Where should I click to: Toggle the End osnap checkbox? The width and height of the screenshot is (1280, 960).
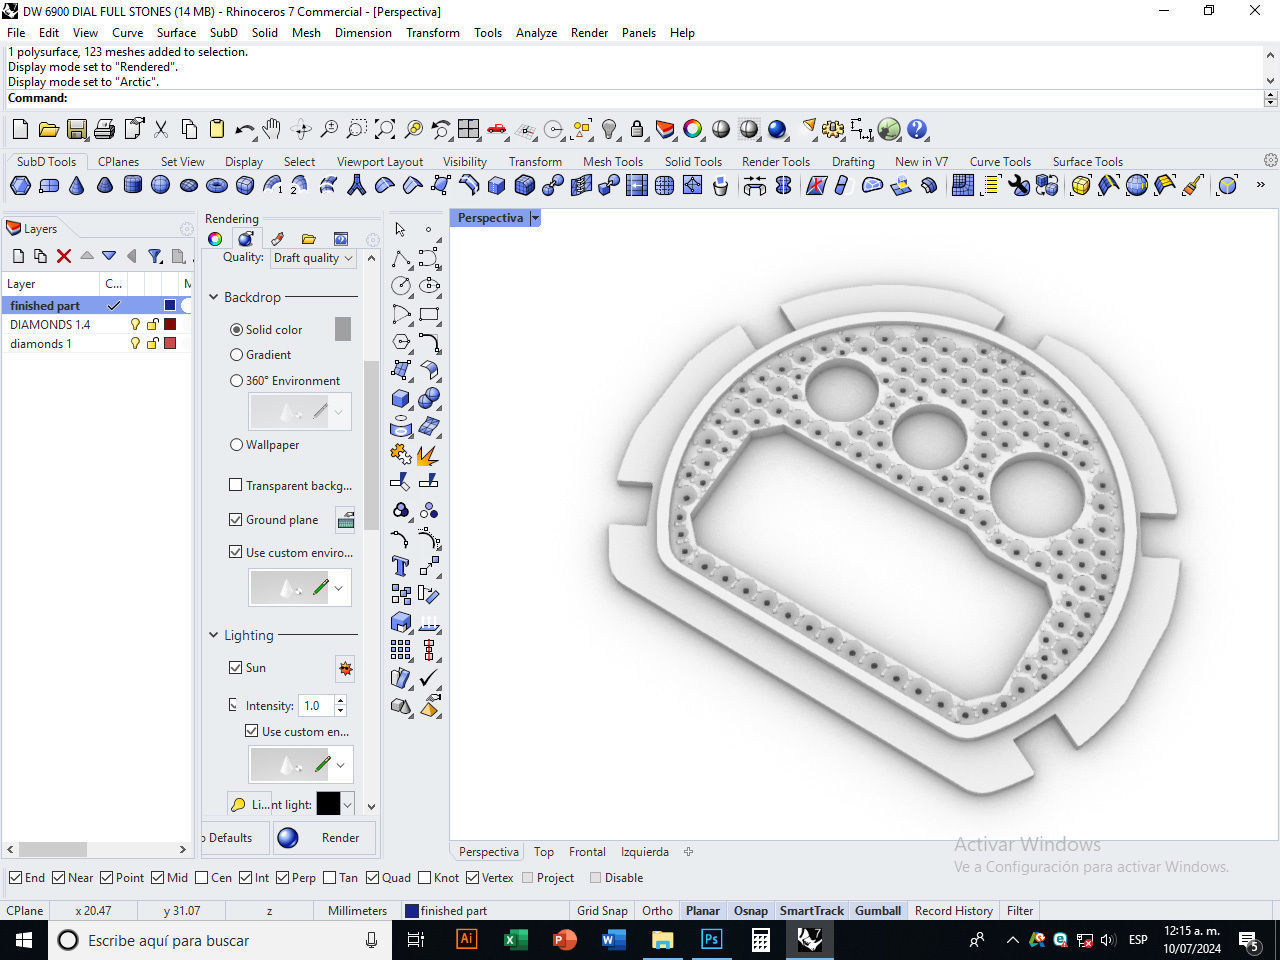15,877
